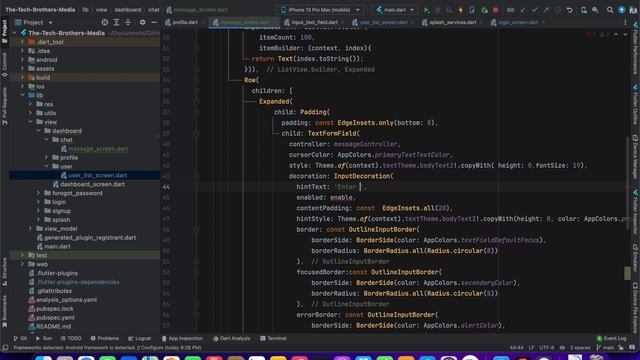The height and width of the screenshot is (360, 640).
Task: Select pubspec.yaml in the project tree
Action: click(x=55, y=318)
